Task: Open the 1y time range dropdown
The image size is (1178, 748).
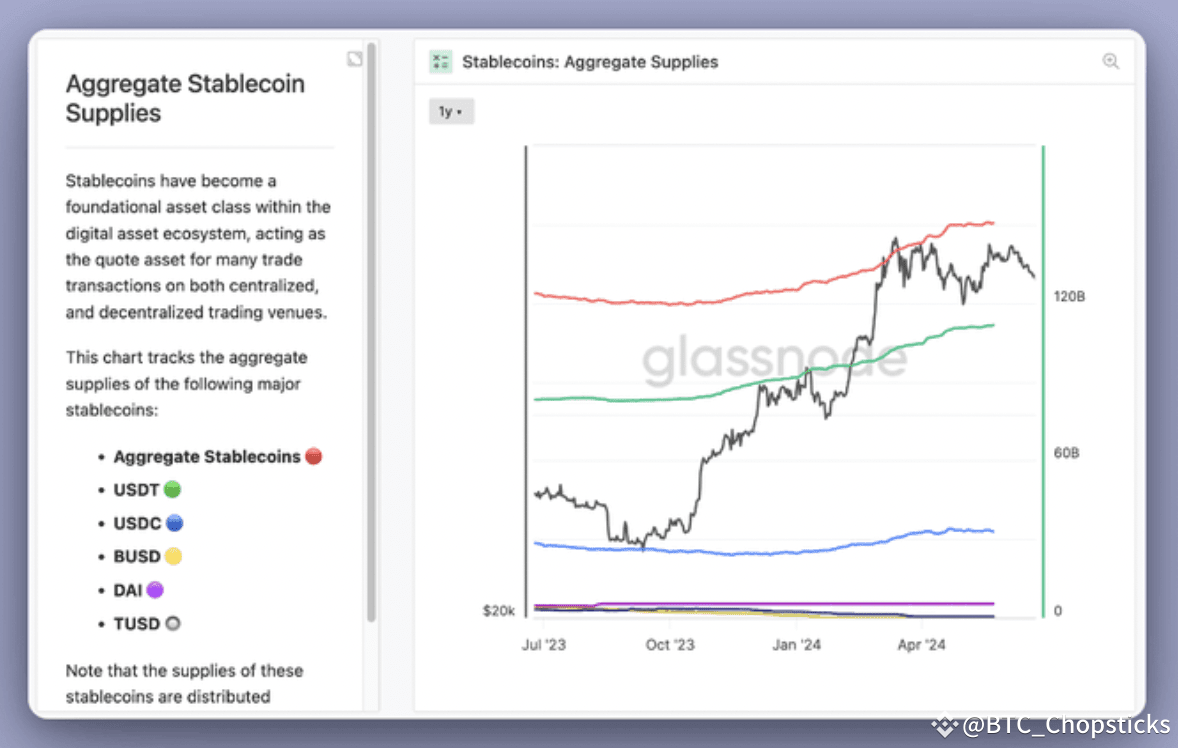Action: tap(451, 112)
